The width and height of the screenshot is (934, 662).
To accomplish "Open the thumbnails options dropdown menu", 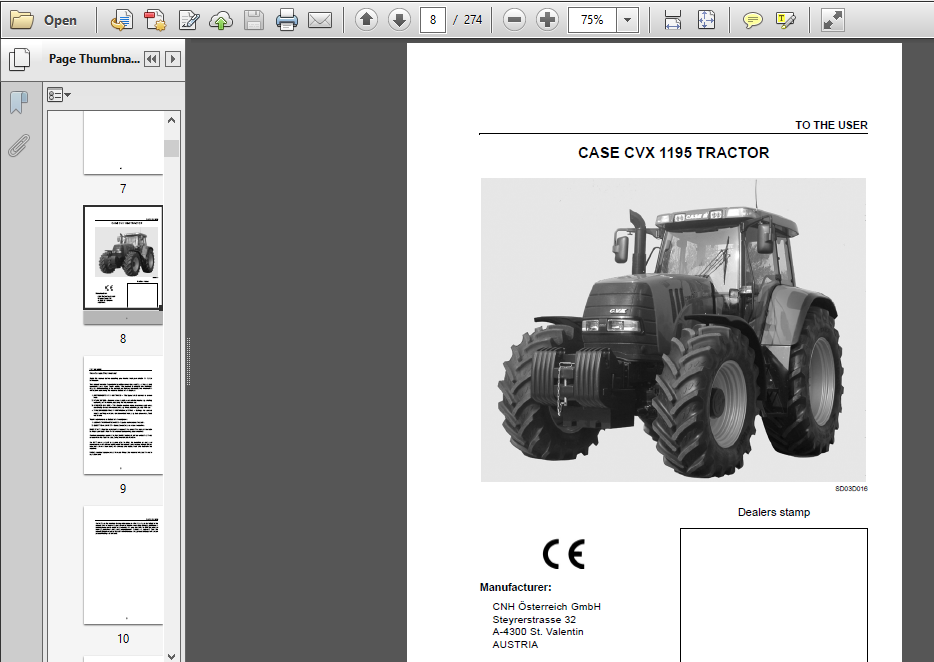I will pos(59,95).
